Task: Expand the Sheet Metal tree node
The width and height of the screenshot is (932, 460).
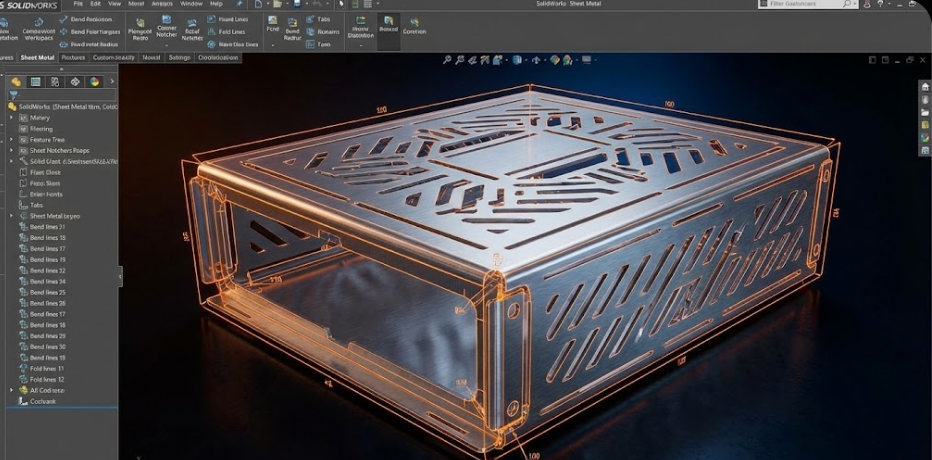Action: point(12,216)
